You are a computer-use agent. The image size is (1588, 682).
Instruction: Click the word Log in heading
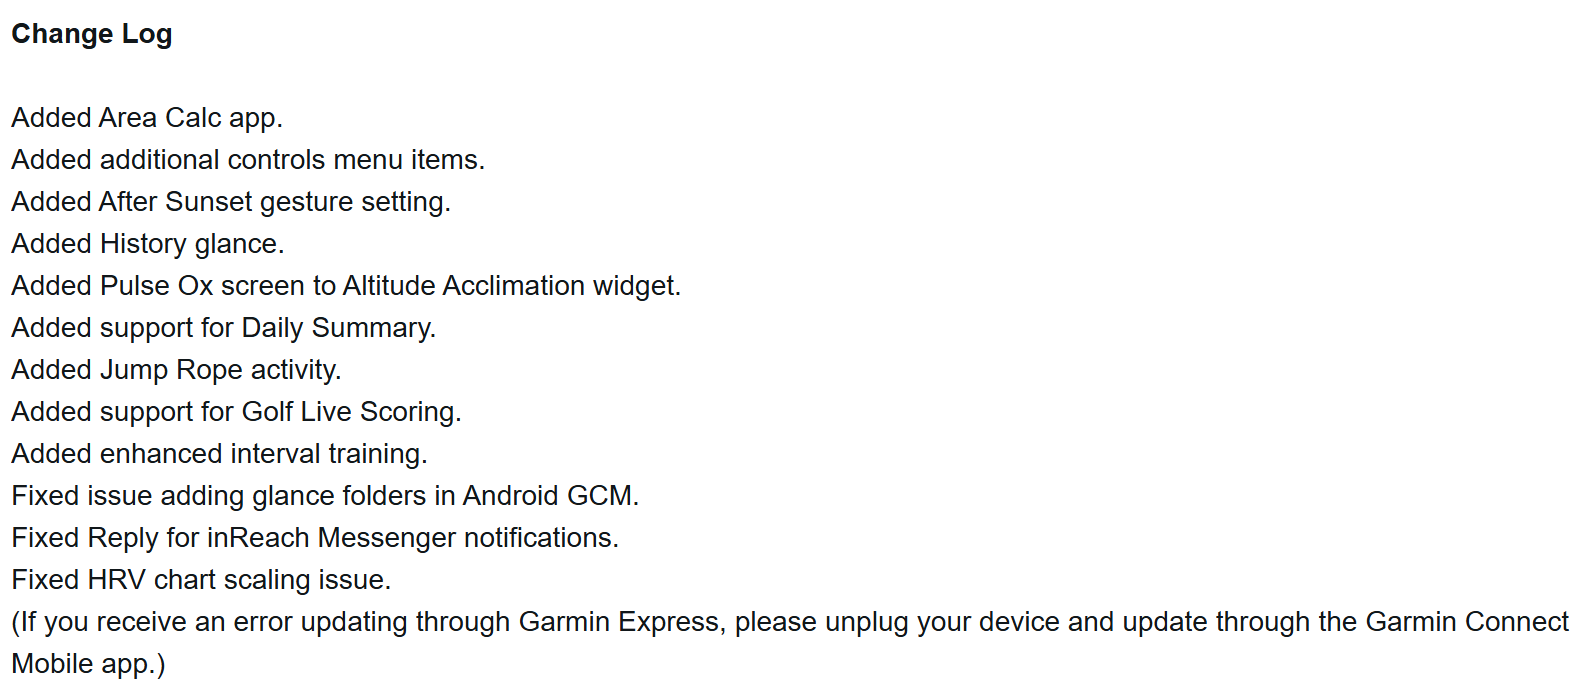point(147,34)
